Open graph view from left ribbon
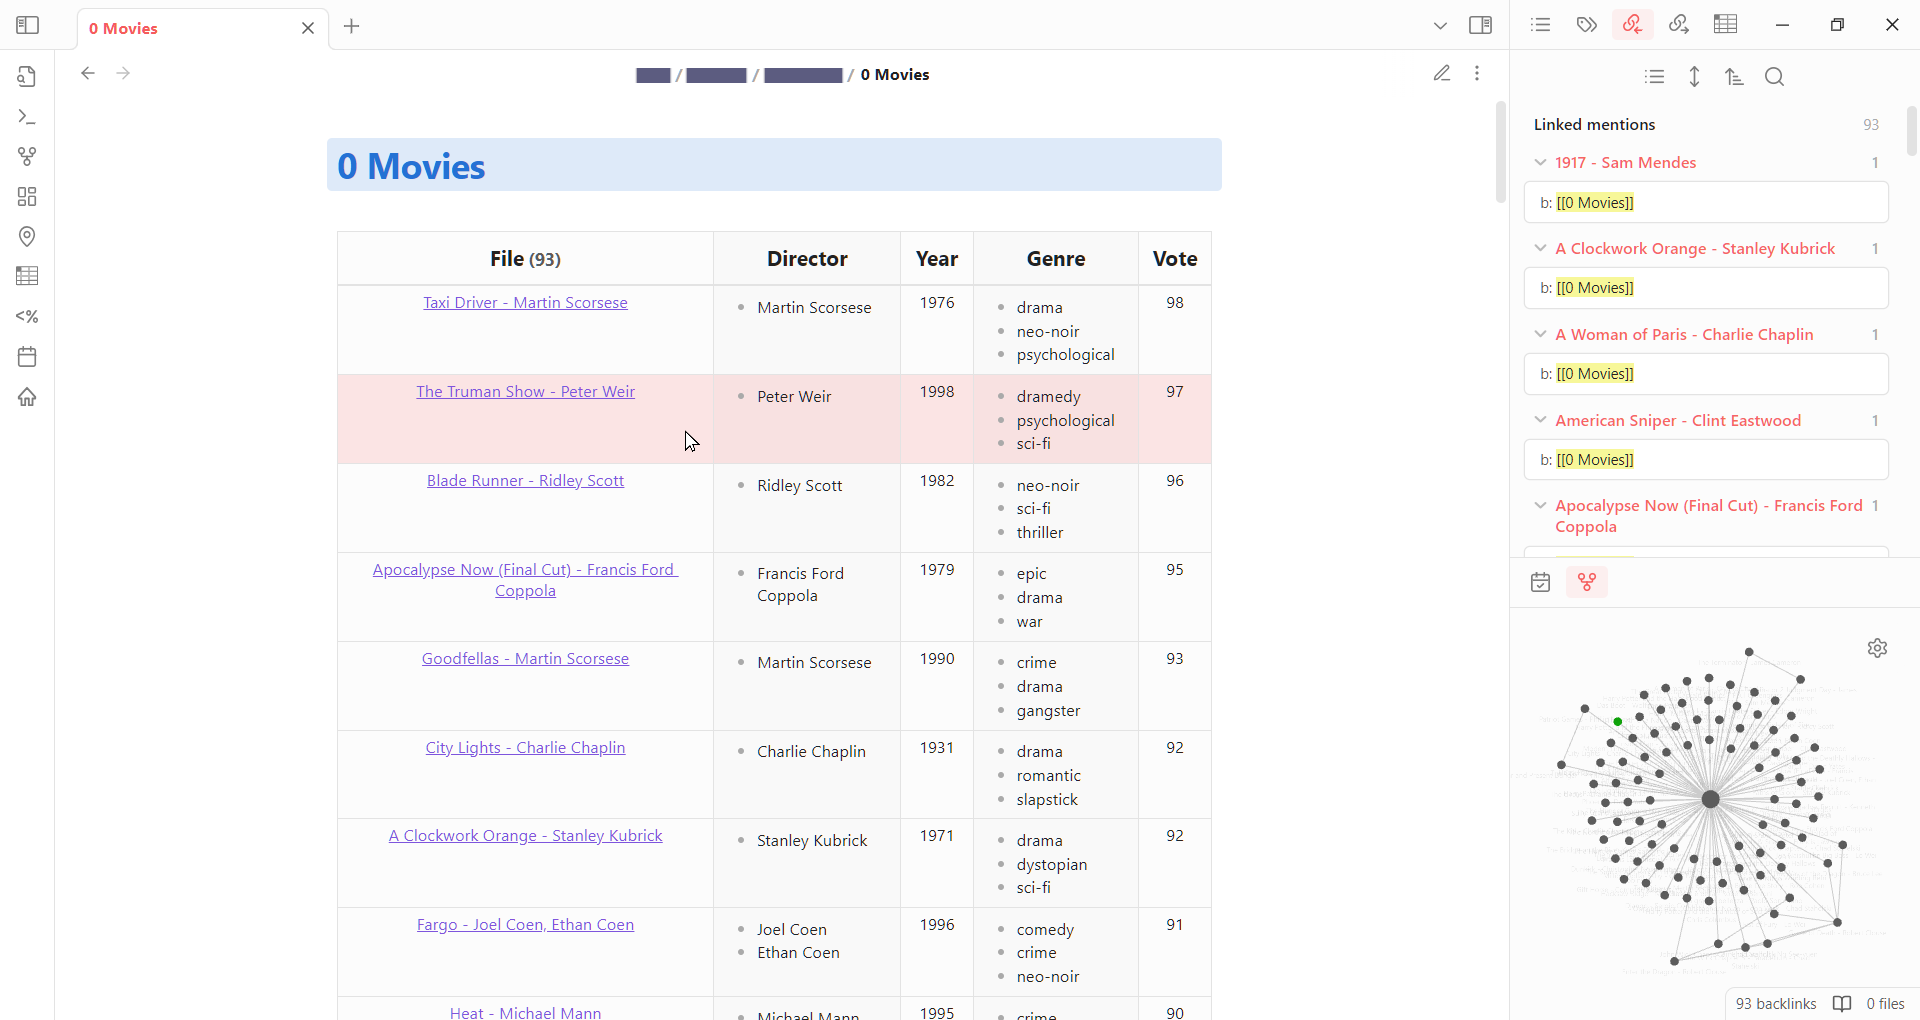Viewport: 1920px width, 1020px height. pos(27,156)
